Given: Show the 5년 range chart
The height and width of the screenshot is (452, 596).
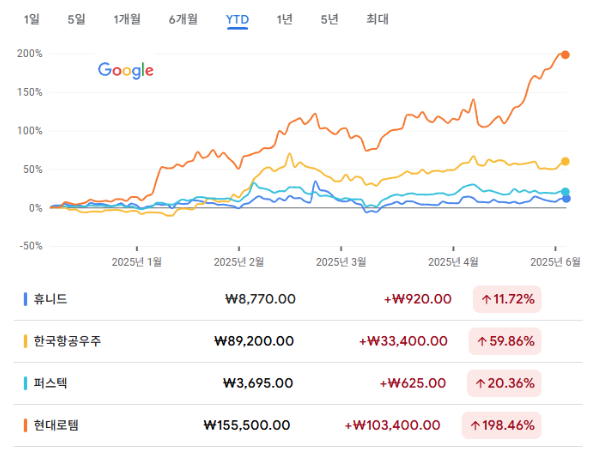Looking at the screenshot, I should (329, 19).
